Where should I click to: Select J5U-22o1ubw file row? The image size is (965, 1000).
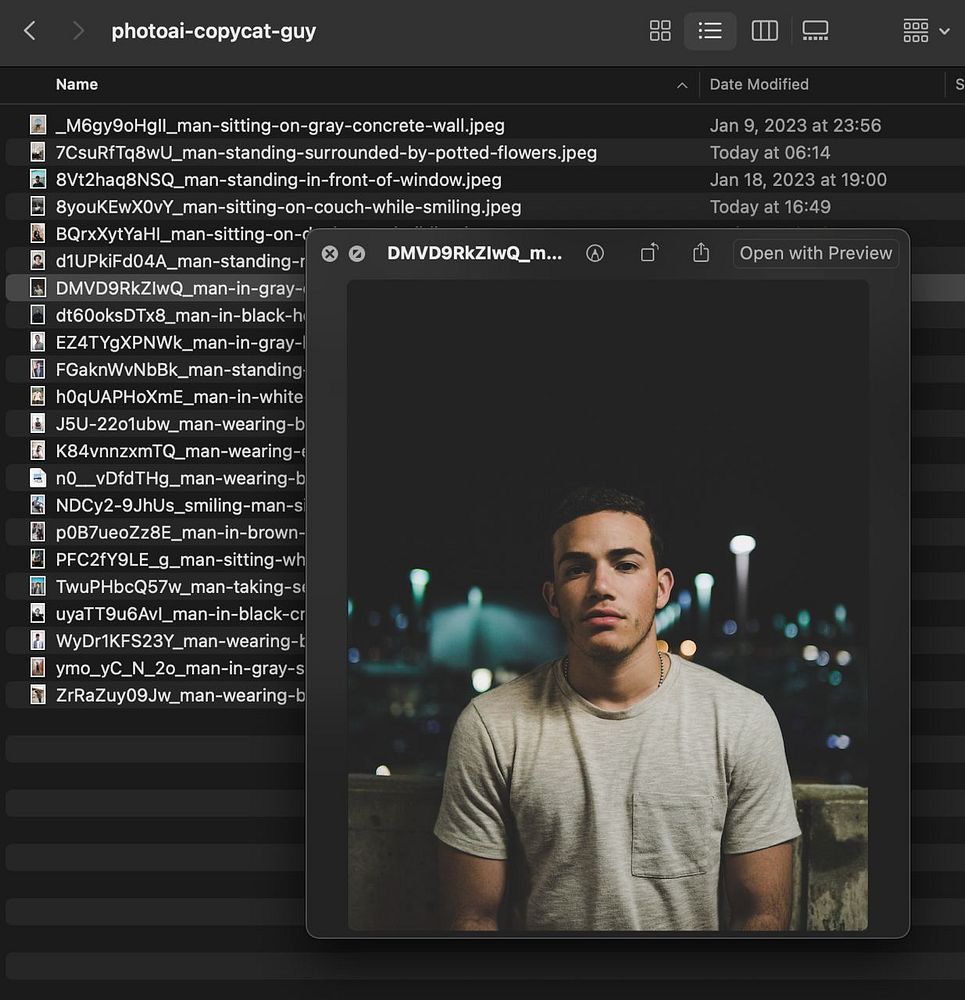(x=156, y=423)
